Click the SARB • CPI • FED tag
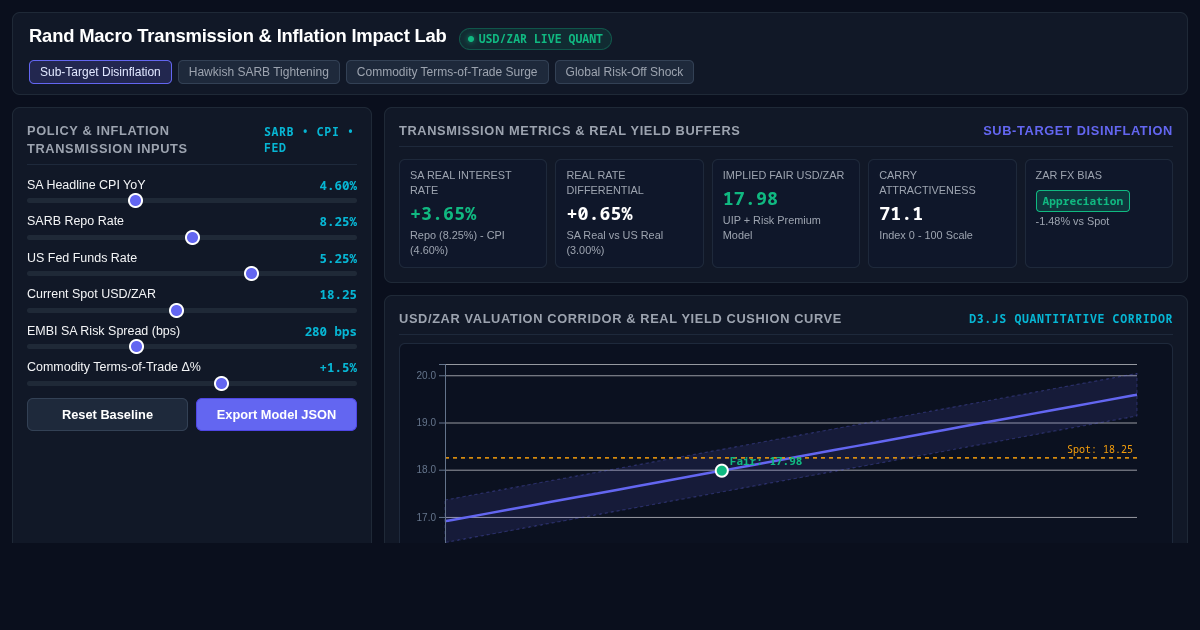Image resolution: width=1200 pixels, height=630 pixels. (x=310, y=140)
